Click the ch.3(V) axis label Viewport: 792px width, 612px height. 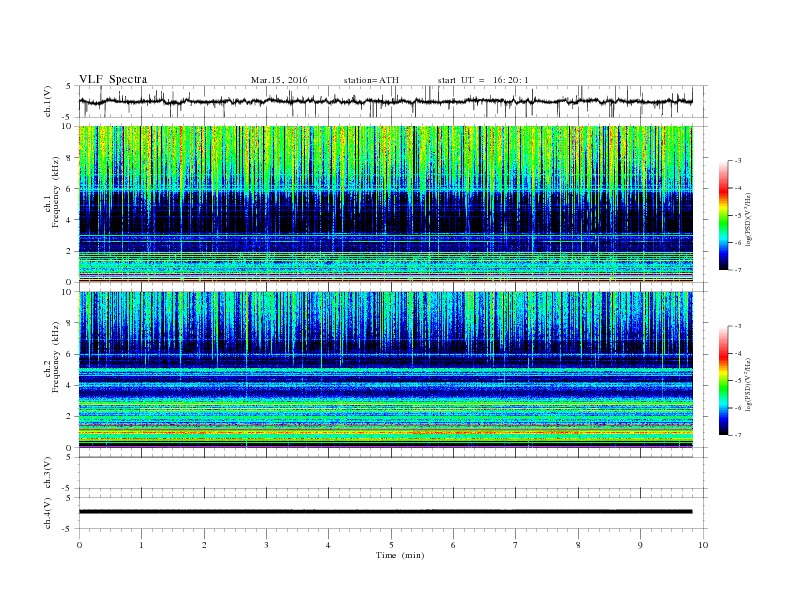pyautogui.click(x=48, y=473)
